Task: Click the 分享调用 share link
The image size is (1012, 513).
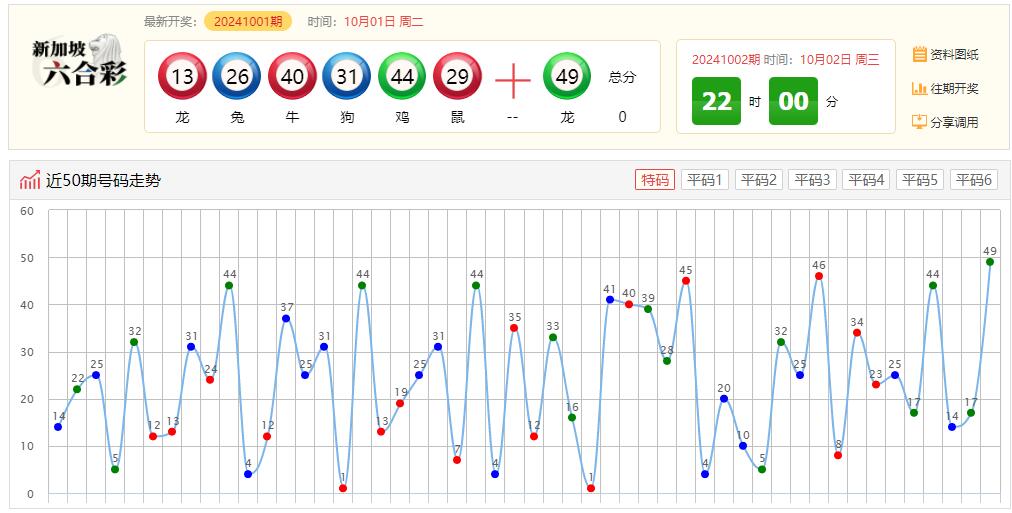Action: click(x=945, y=122)
